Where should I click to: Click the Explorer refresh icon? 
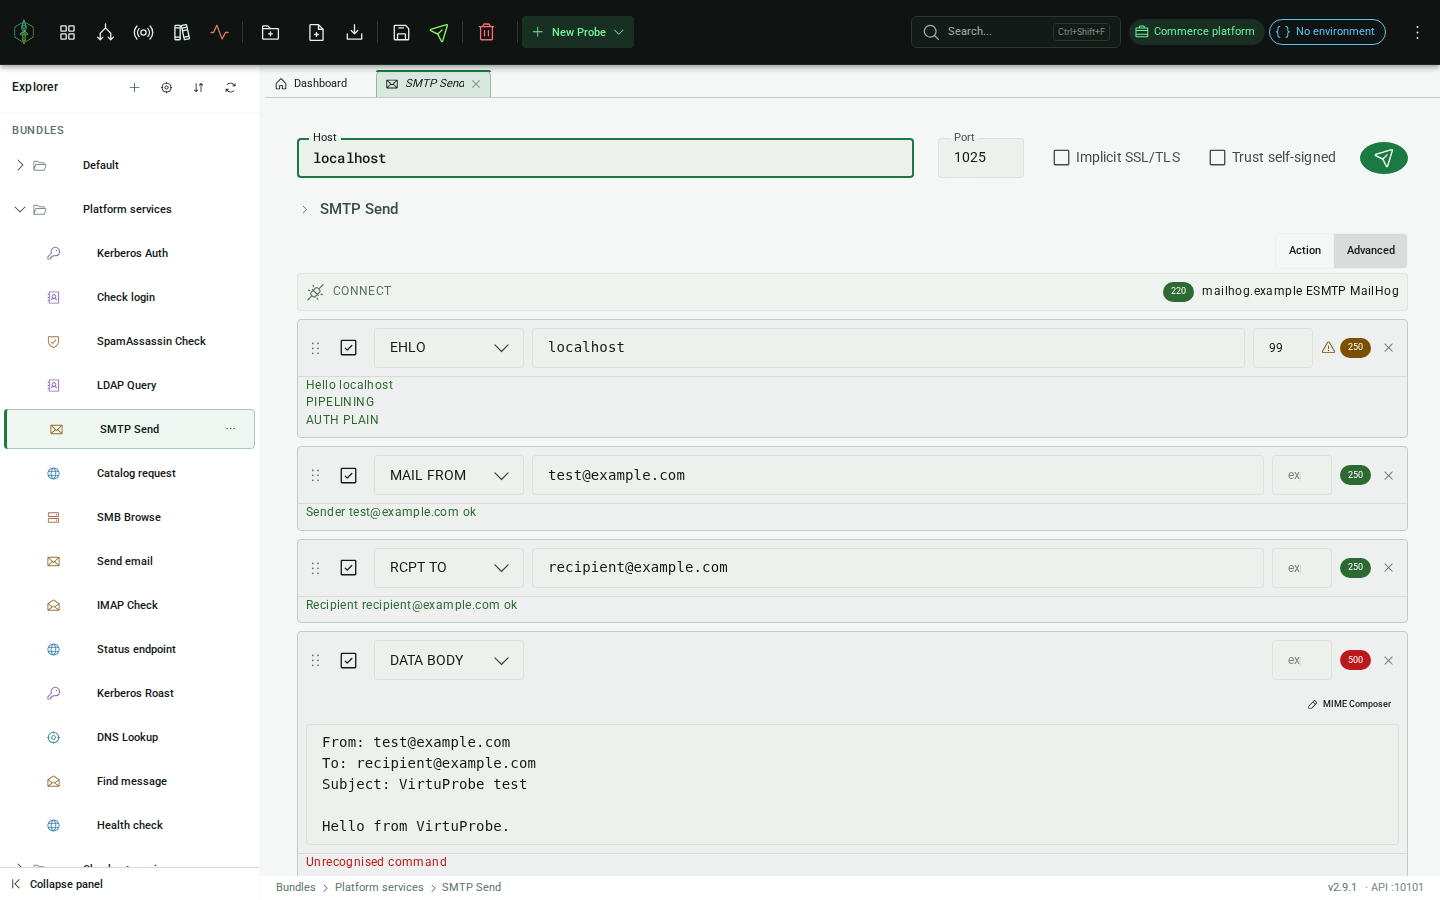[230, 88]
